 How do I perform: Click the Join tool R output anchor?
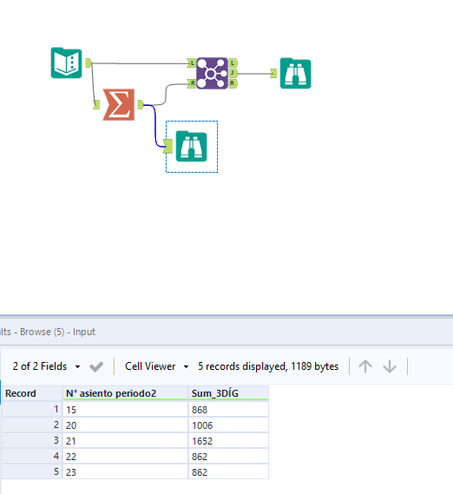233,83
